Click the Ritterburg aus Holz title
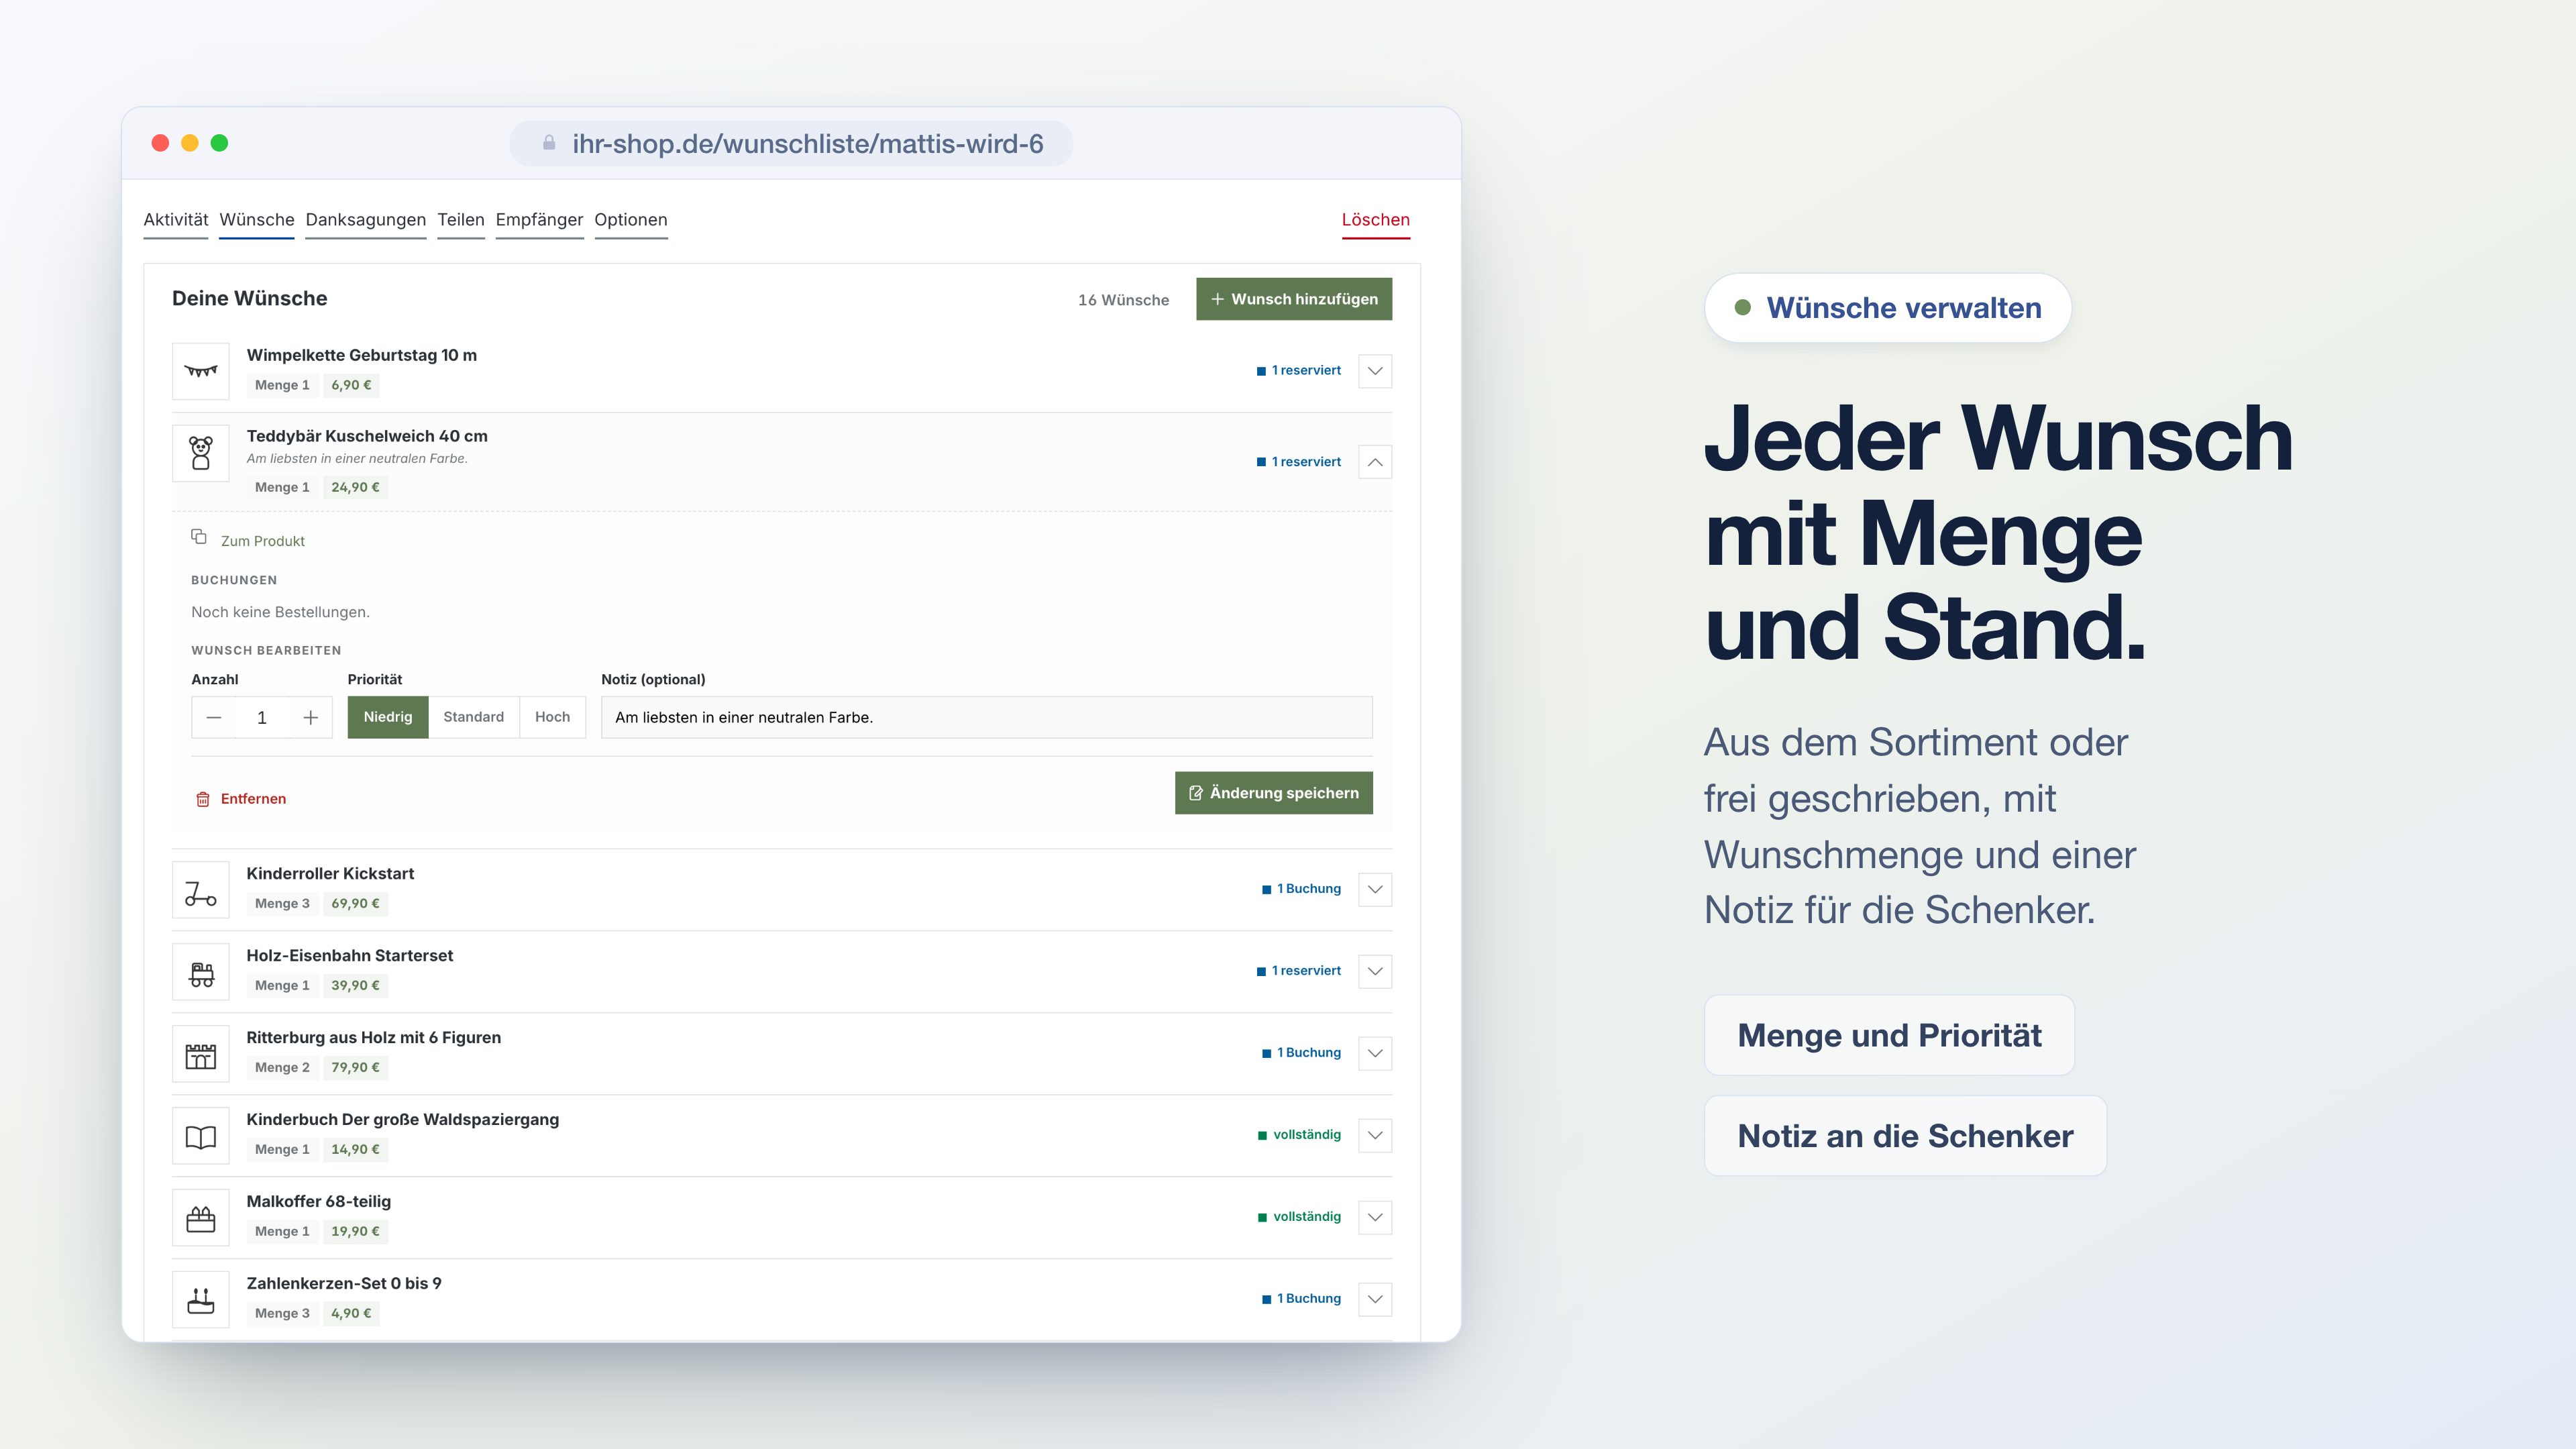 (x=374, y=1038)
